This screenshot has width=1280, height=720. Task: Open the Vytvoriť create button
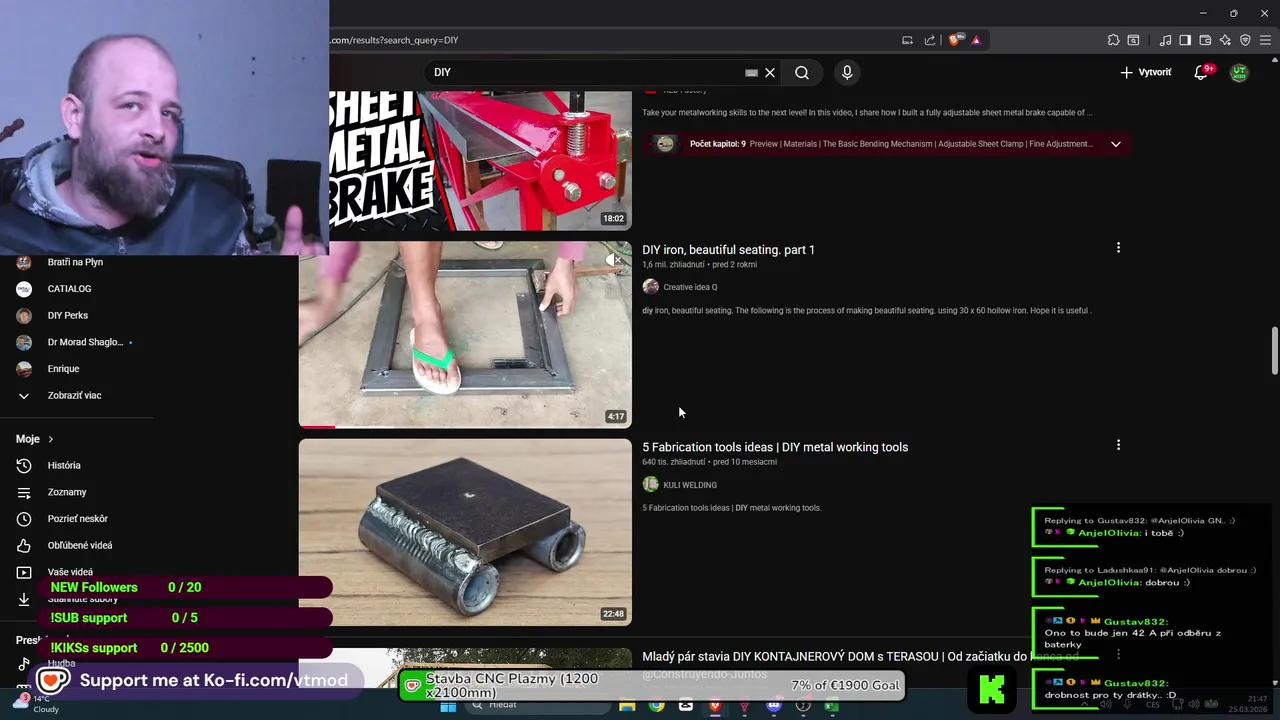pyautogui.click(x=1146, y=72)
